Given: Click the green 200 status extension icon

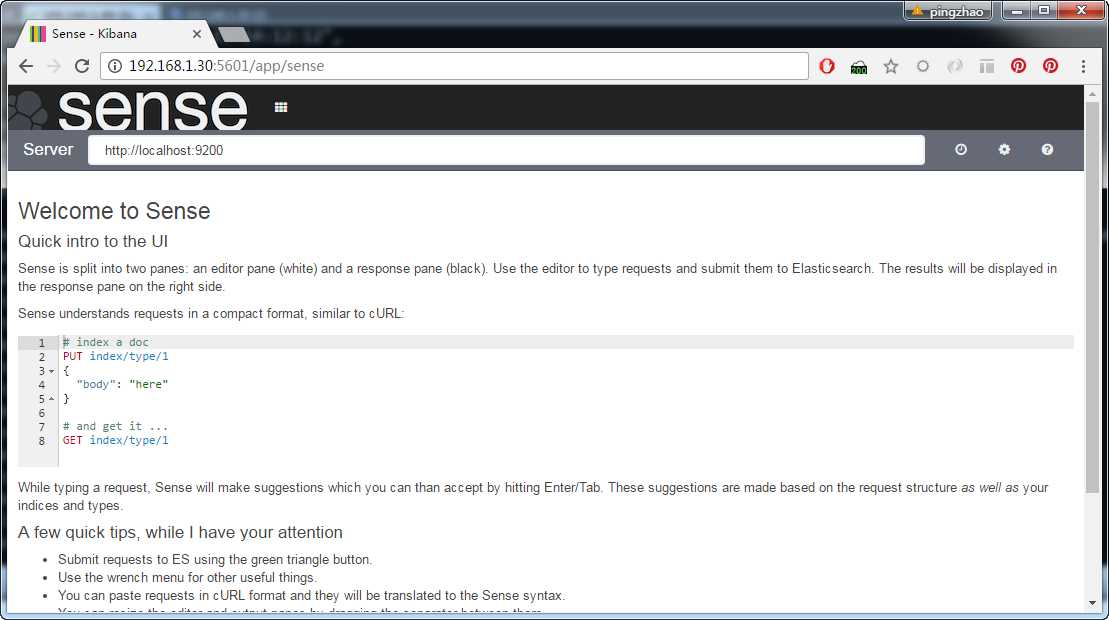Looking at the screenshot, I should coord(859,66).
